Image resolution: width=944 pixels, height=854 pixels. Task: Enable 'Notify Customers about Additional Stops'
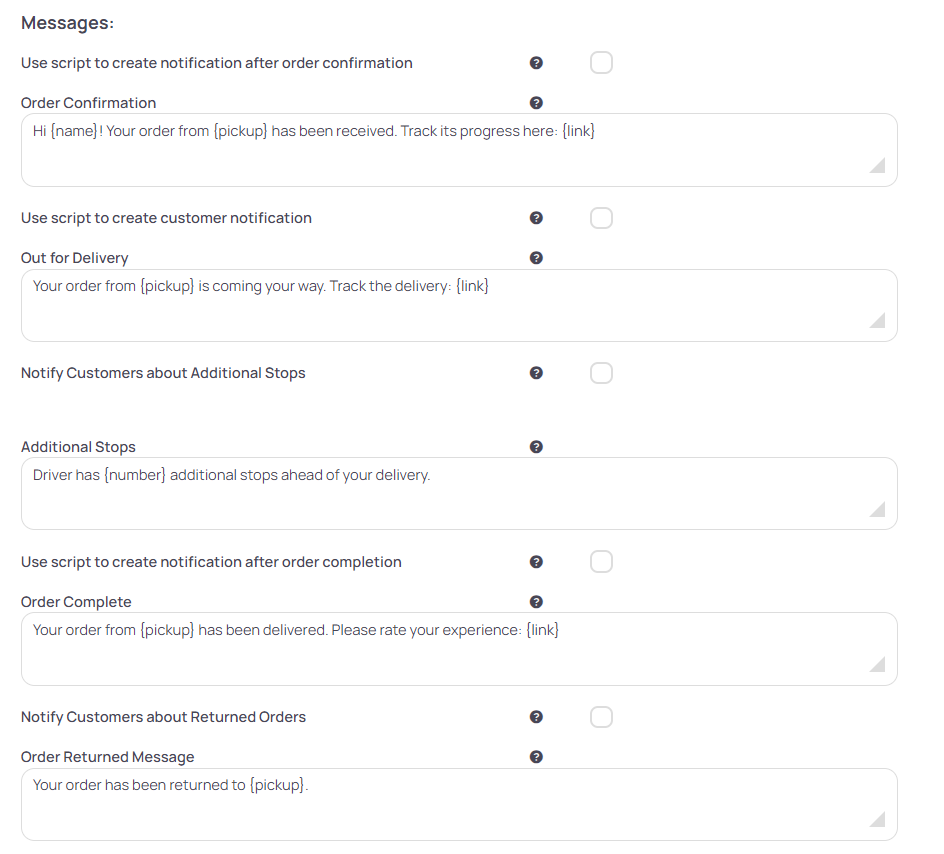(x=601, y=372)
